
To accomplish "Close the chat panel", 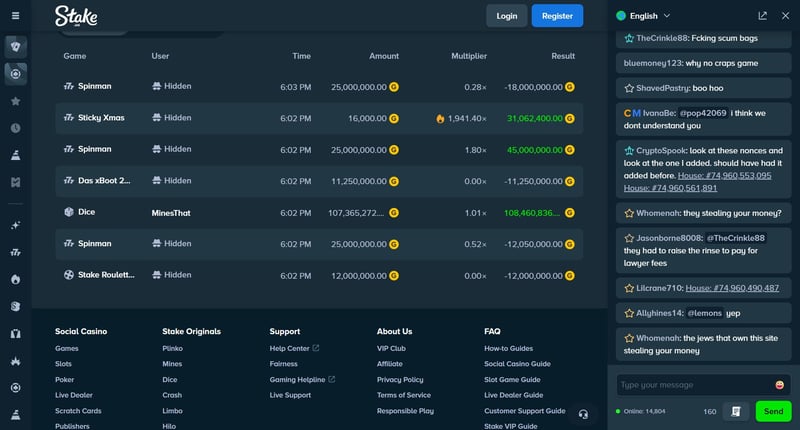I will pyautogui.click(x=784, y=16).
